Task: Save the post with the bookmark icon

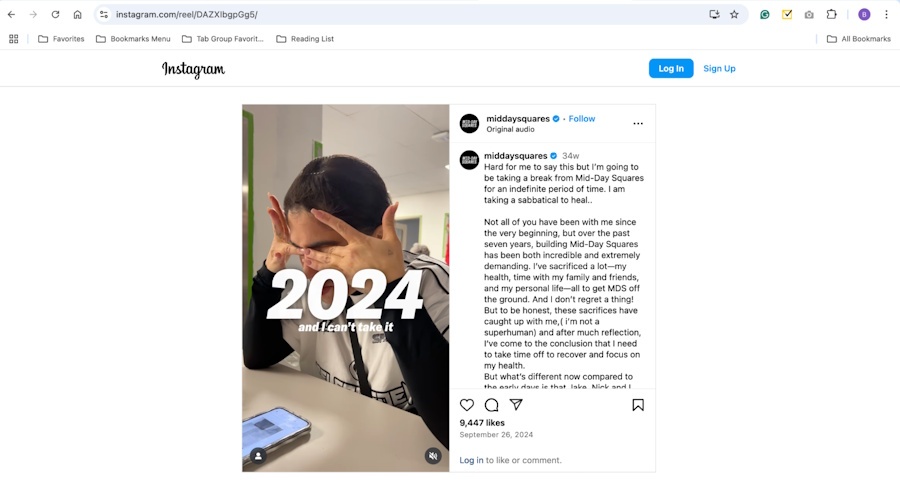Action: click(x=638, y=405)
